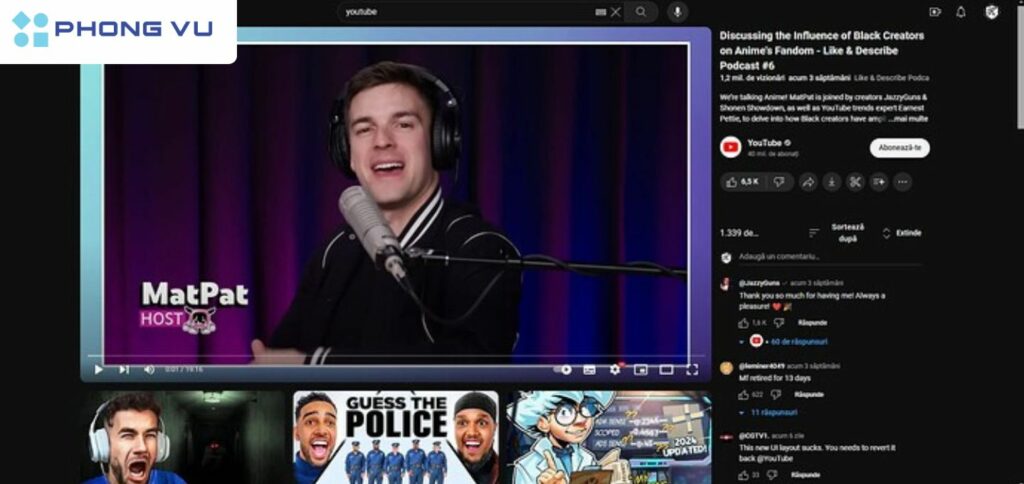Create a clip with scissors icon
Screen dimensions: 1024x484
coord(855,182)
